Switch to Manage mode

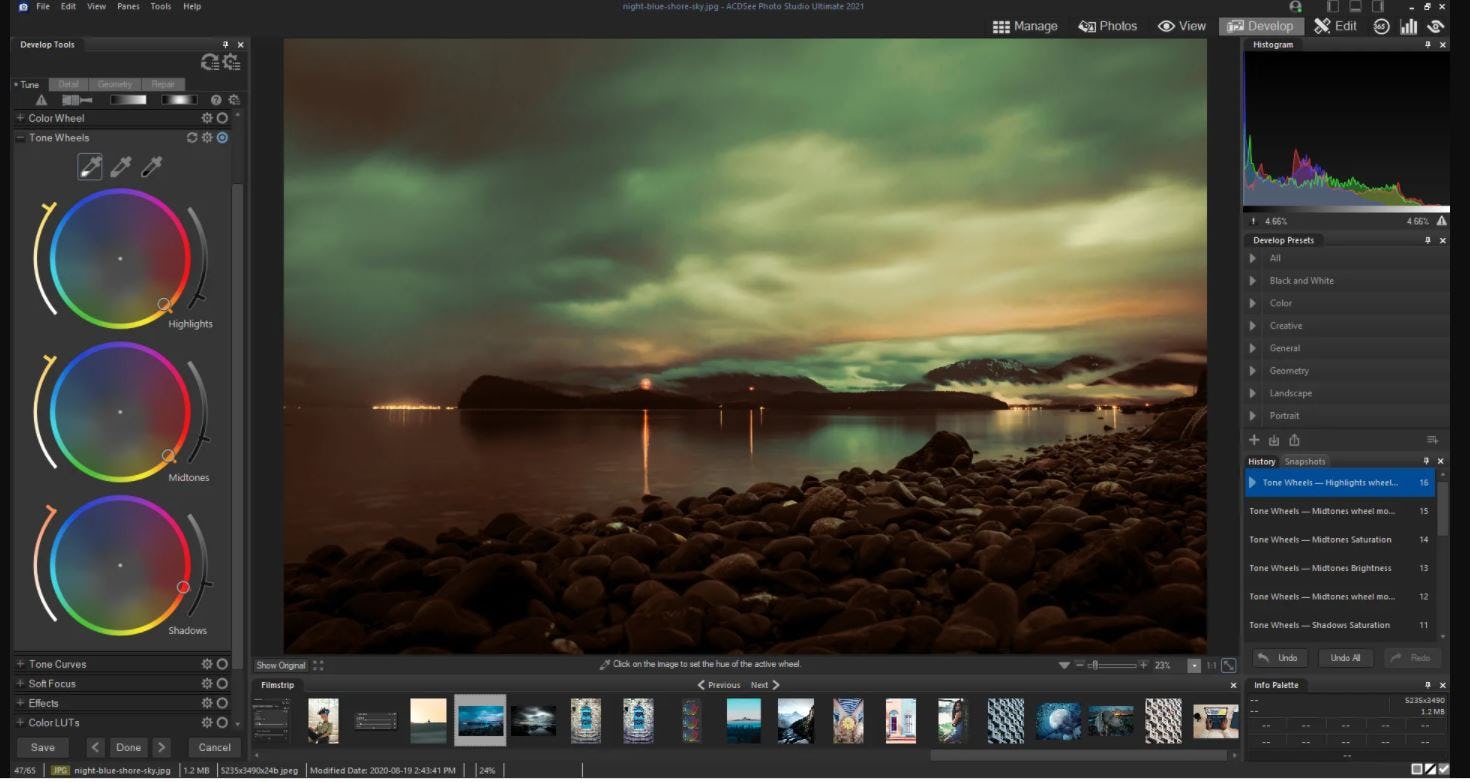[x=1025, y=26]
